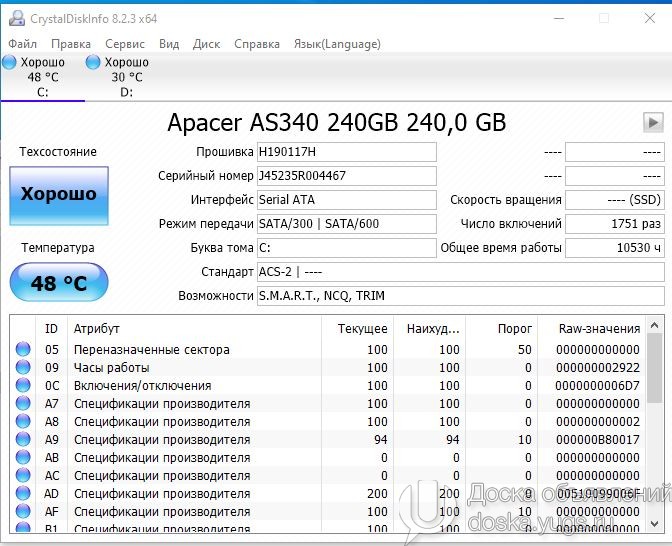
Task: Click the Наихуд... column header
Action: (429, 329)
